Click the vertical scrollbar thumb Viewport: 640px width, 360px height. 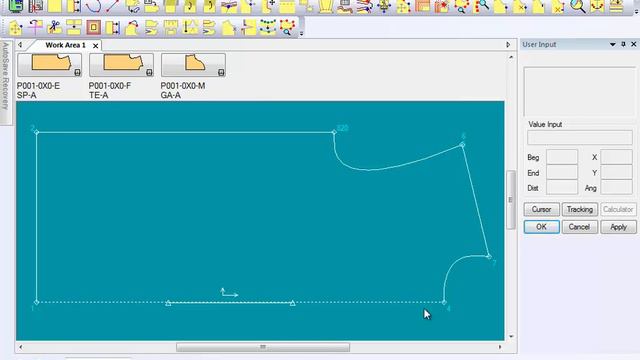[511, 200]
